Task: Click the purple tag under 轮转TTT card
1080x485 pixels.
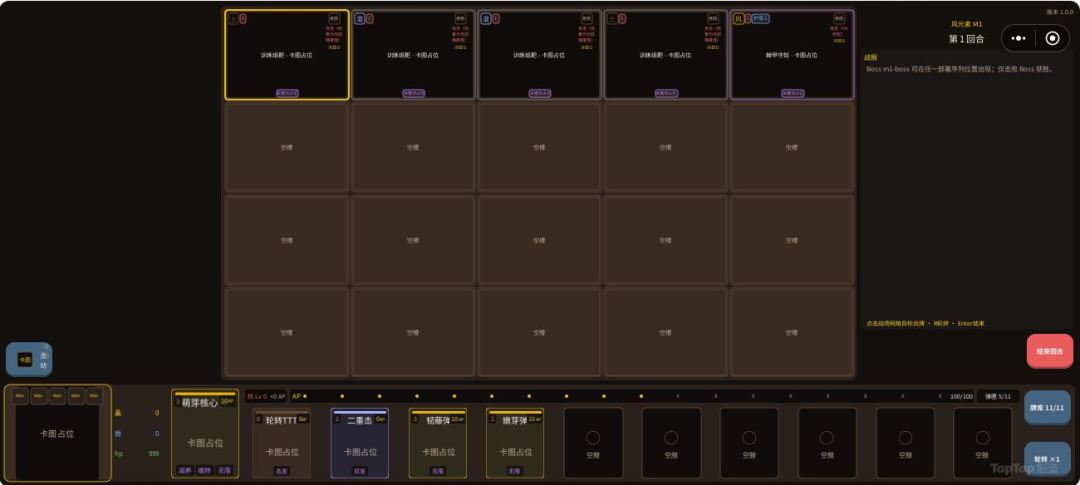Action: (281, 471)
